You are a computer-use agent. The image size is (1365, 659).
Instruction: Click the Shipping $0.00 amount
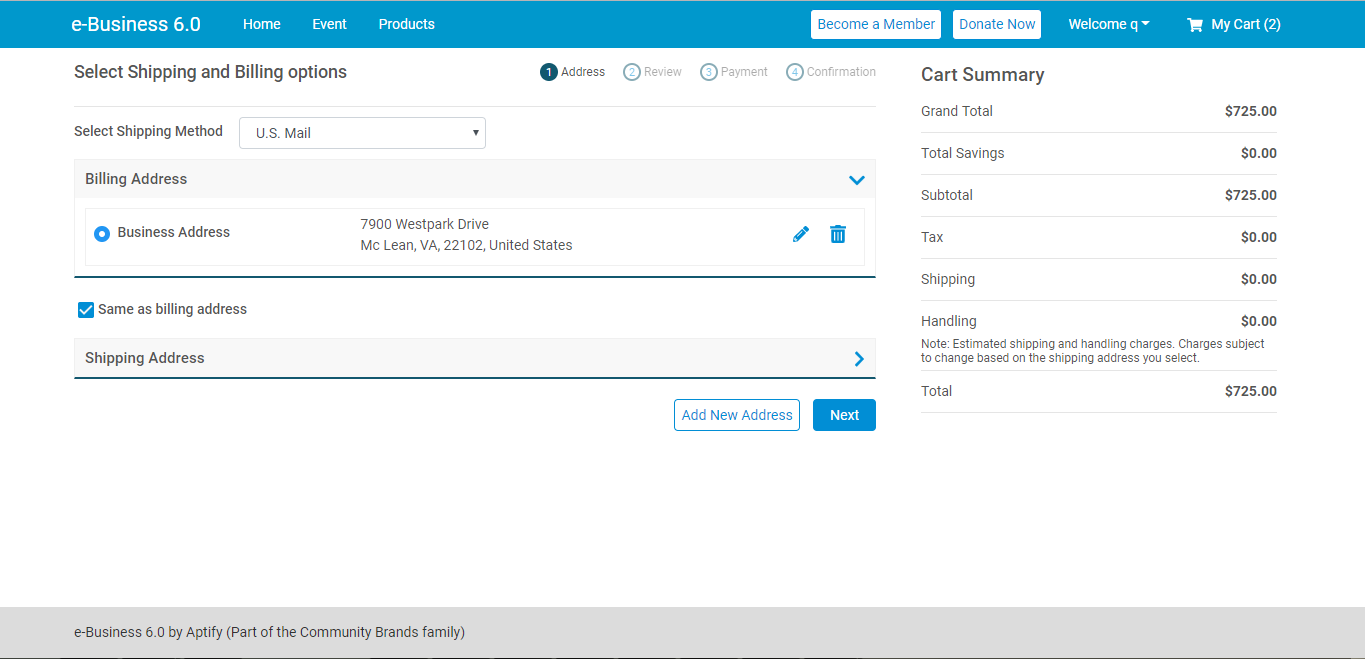coord(1259,279)
